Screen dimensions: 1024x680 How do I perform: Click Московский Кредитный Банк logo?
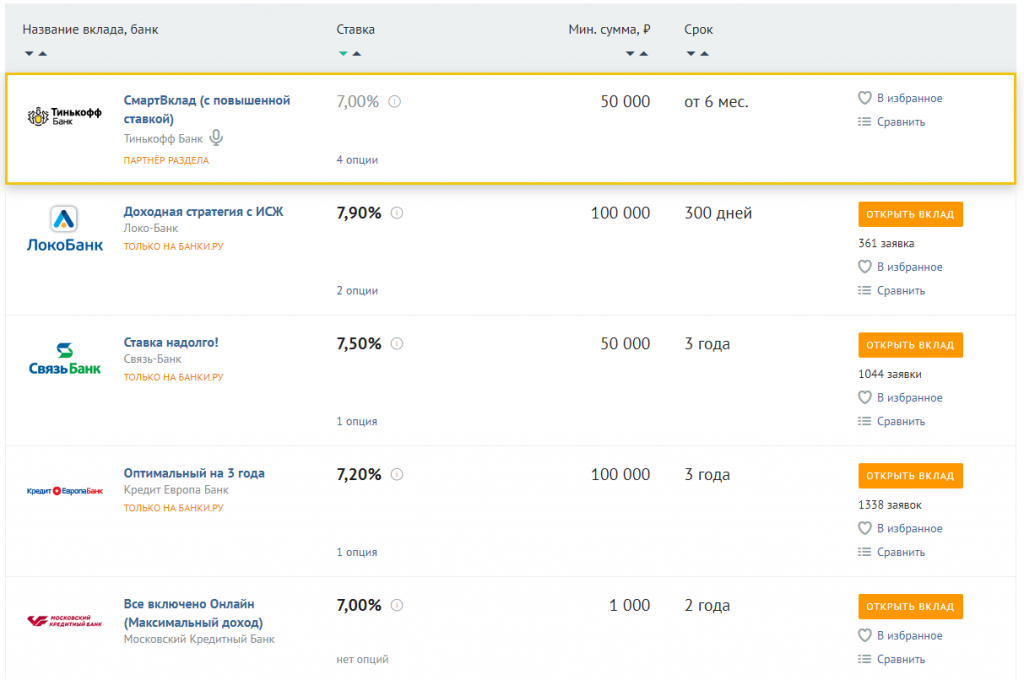tap(65, 621)
